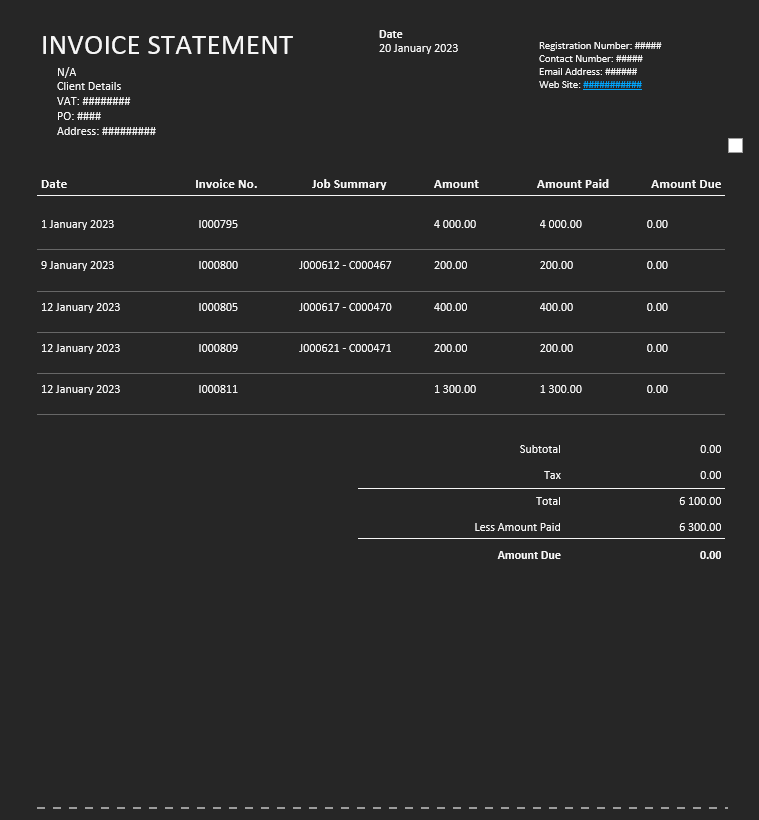Click Less Amount Paid value 6 300.00
759x820 pixels.
700,527
